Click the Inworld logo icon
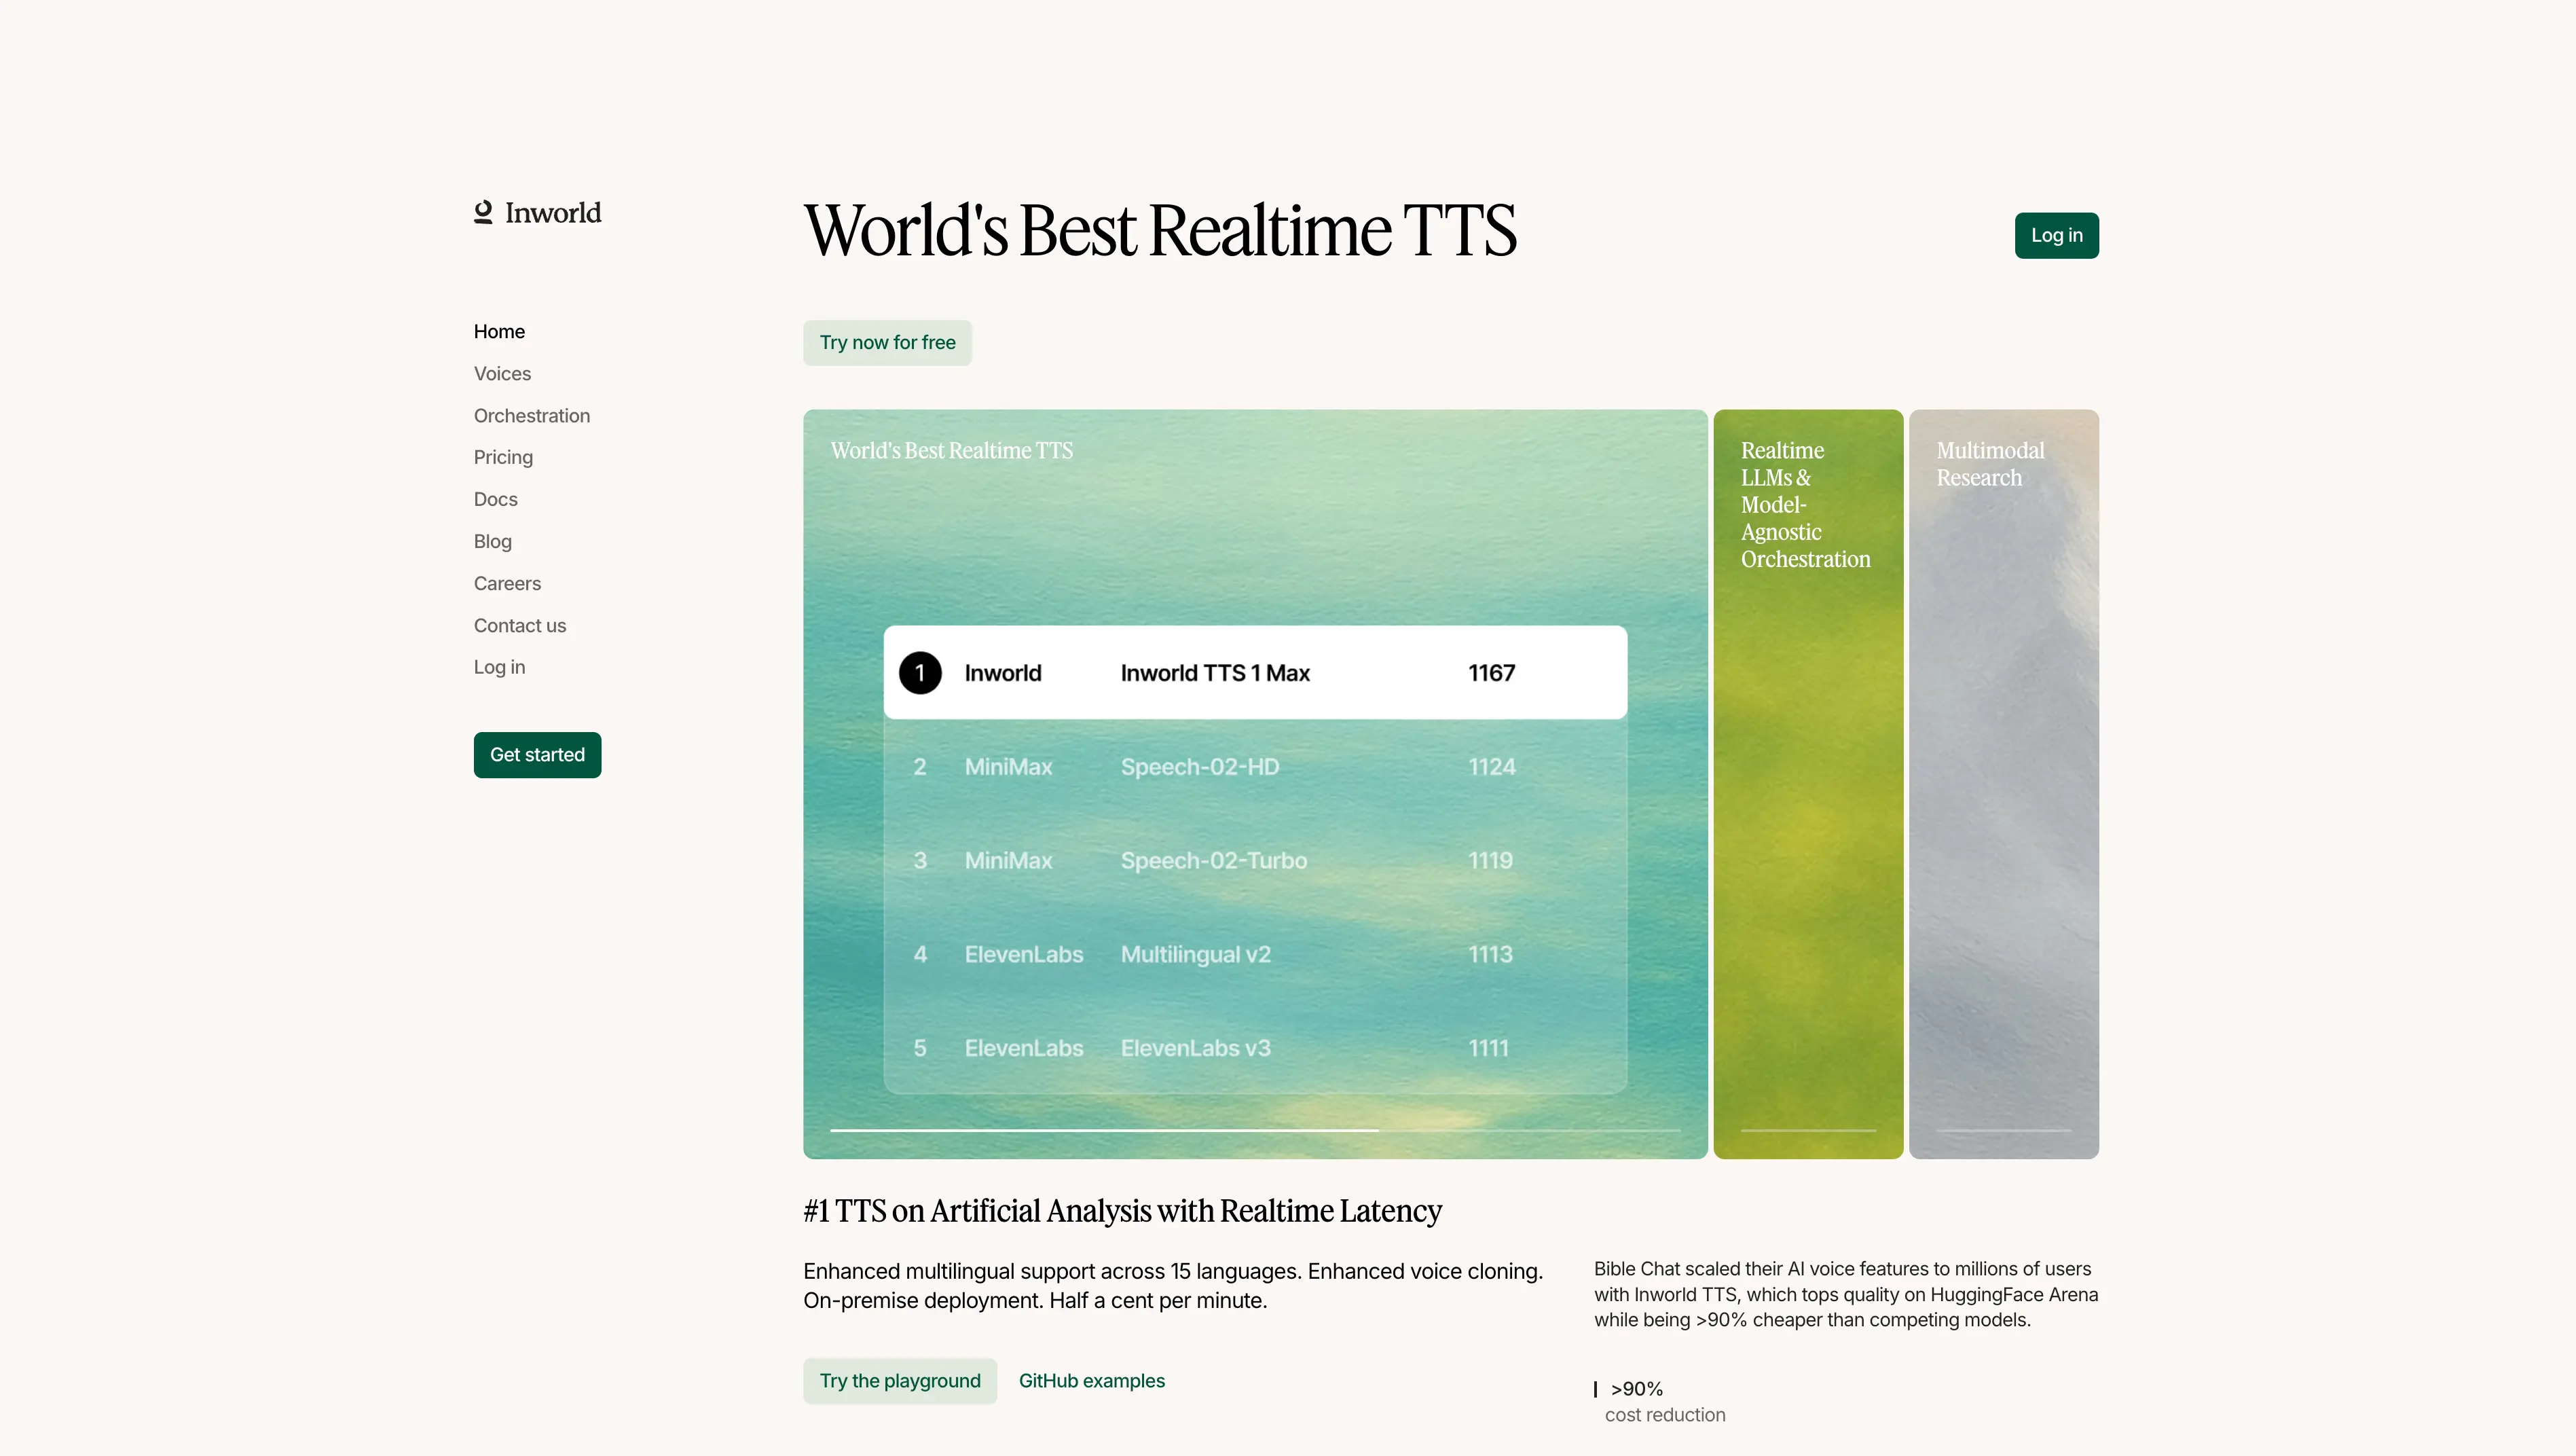This screenshot has width=2576, height=1456. [x=483, y=212]
